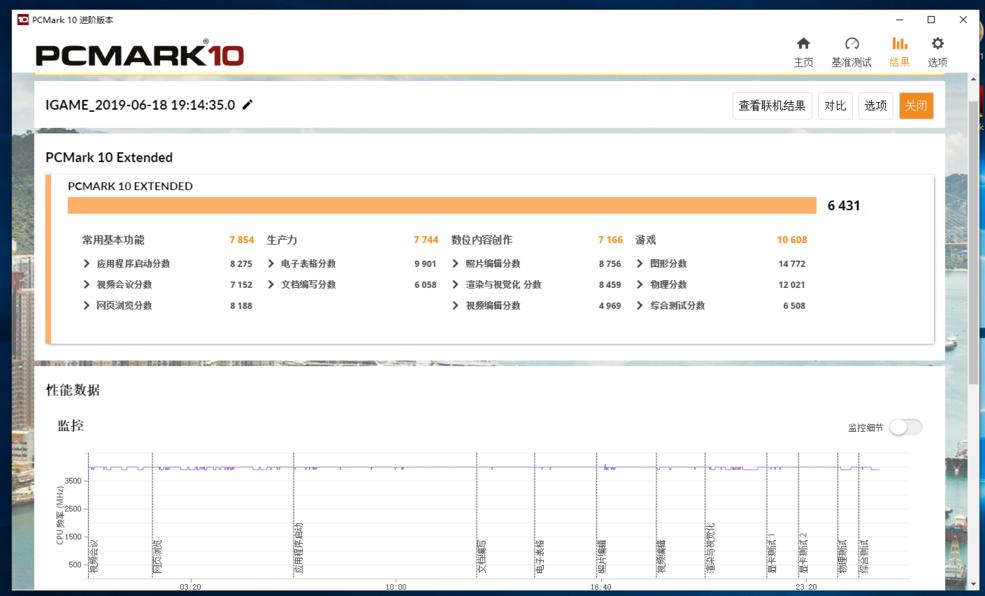Screen dimensions: 985x596
Task: Click the 视频会议 marker on the monitoring chart
Action: click(94, 556)
